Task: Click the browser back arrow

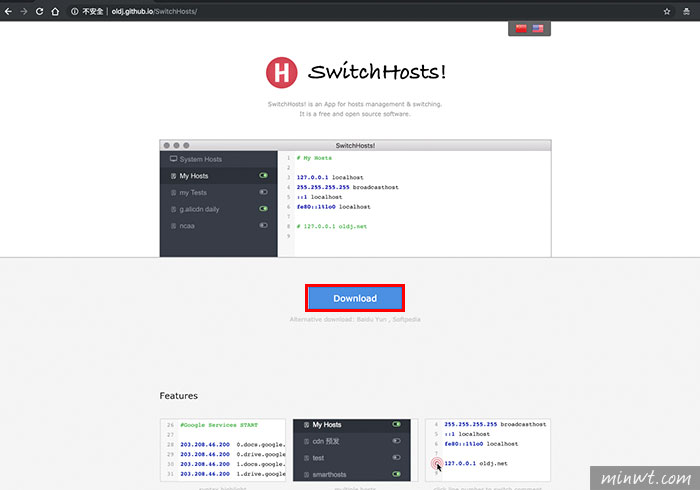Action: click(x=8, y=12)
